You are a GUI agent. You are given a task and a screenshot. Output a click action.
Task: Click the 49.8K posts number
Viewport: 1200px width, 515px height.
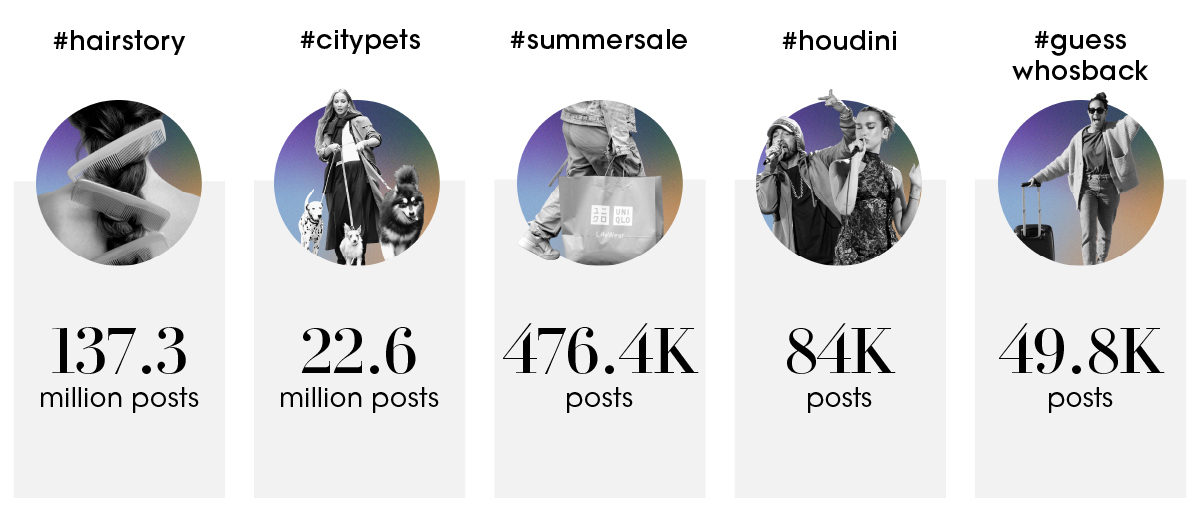[1080, 352]
